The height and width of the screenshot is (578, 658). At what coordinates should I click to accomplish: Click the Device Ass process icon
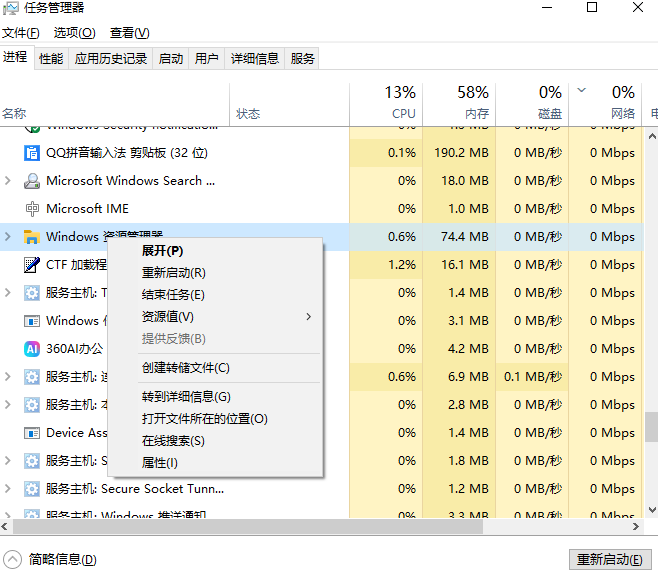tap(32, 433)
